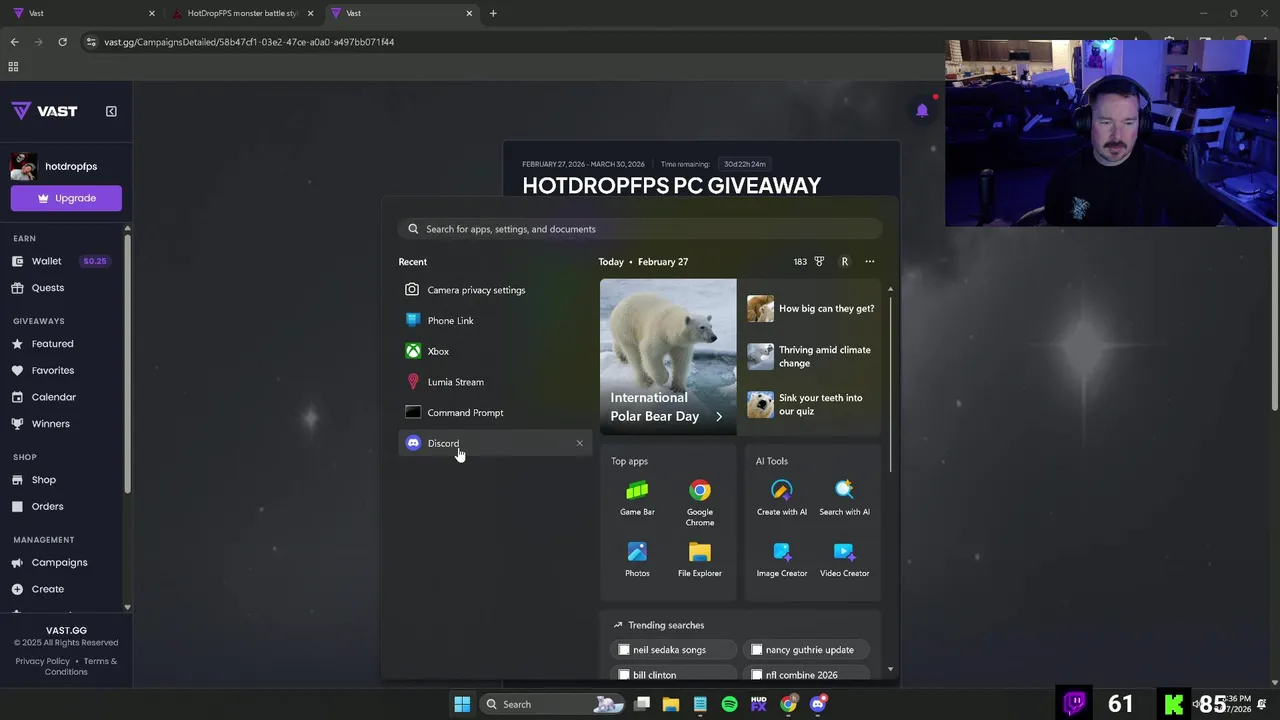
Task: Open How big can they get article
Action: [811, 308]
